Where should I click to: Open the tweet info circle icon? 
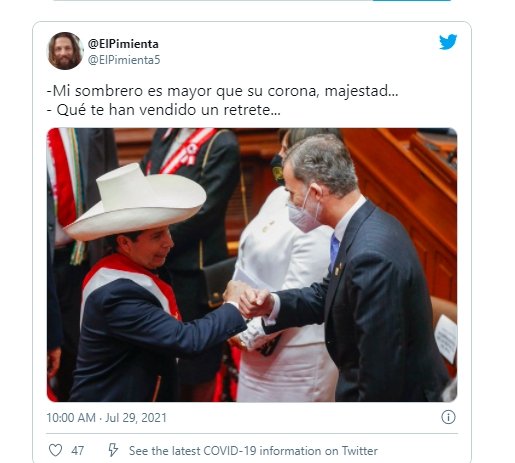point(448,417)
